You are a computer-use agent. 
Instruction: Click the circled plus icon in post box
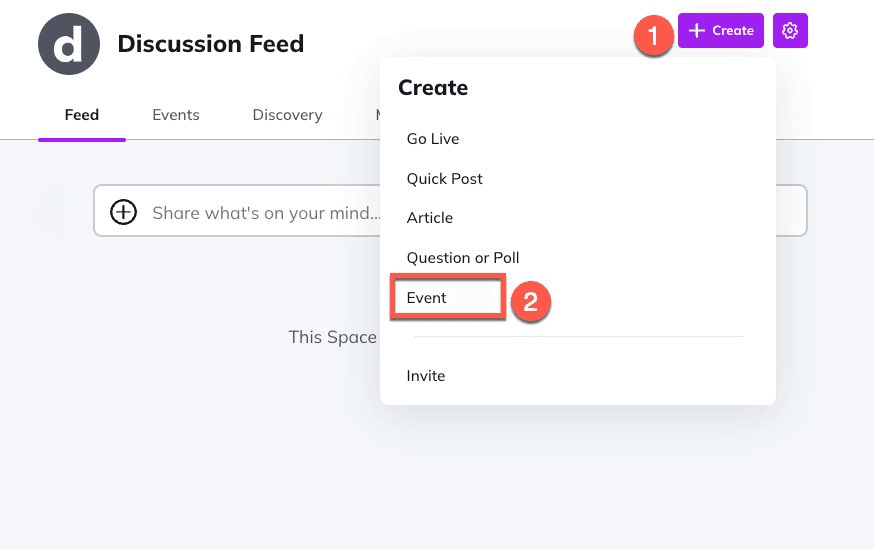pyautogui.click(x=123, y=212)
